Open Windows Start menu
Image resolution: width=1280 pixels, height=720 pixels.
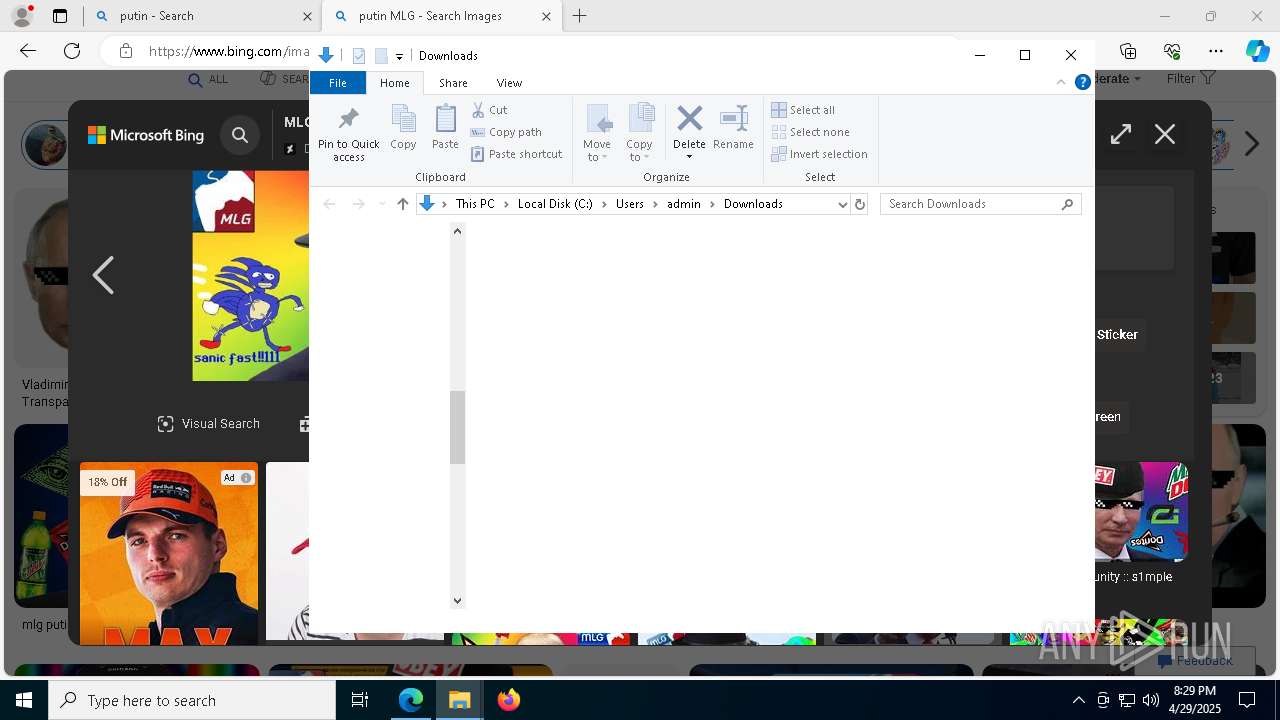pos(24,700)
